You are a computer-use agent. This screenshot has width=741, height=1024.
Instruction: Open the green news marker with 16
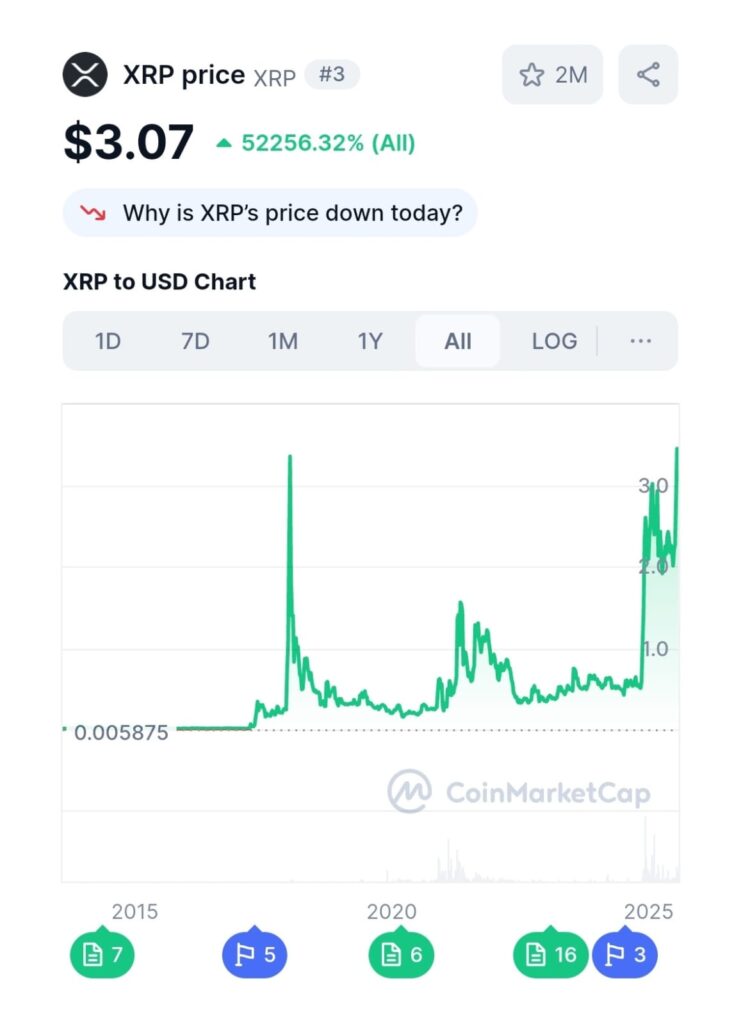[x=551, y=955]
